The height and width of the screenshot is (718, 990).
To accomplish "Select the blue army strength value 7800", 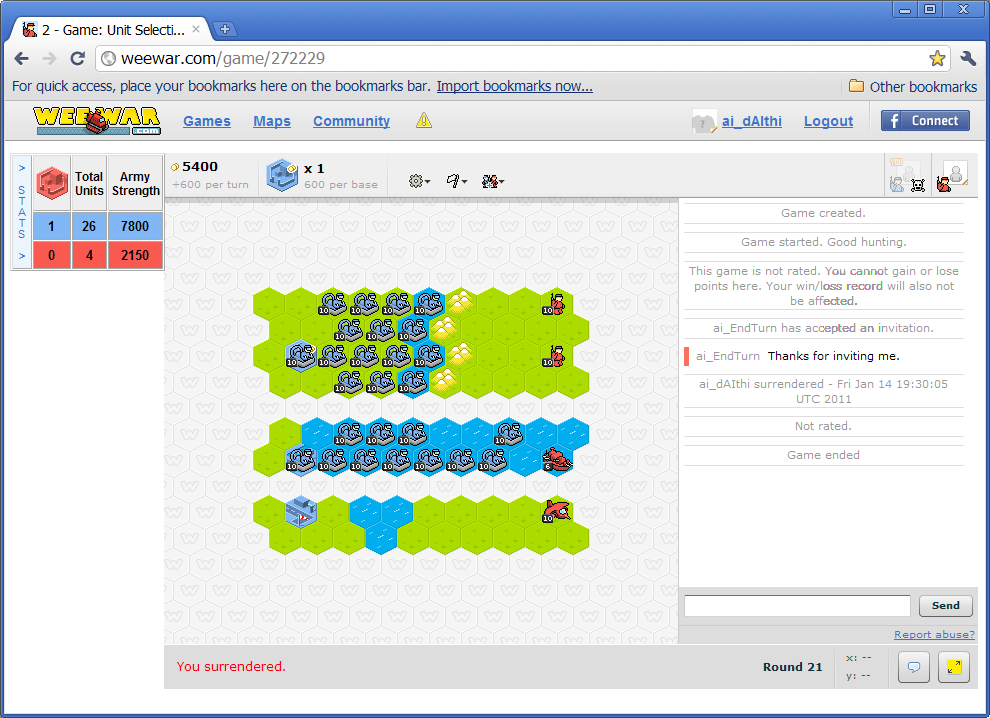I will 135,226.
